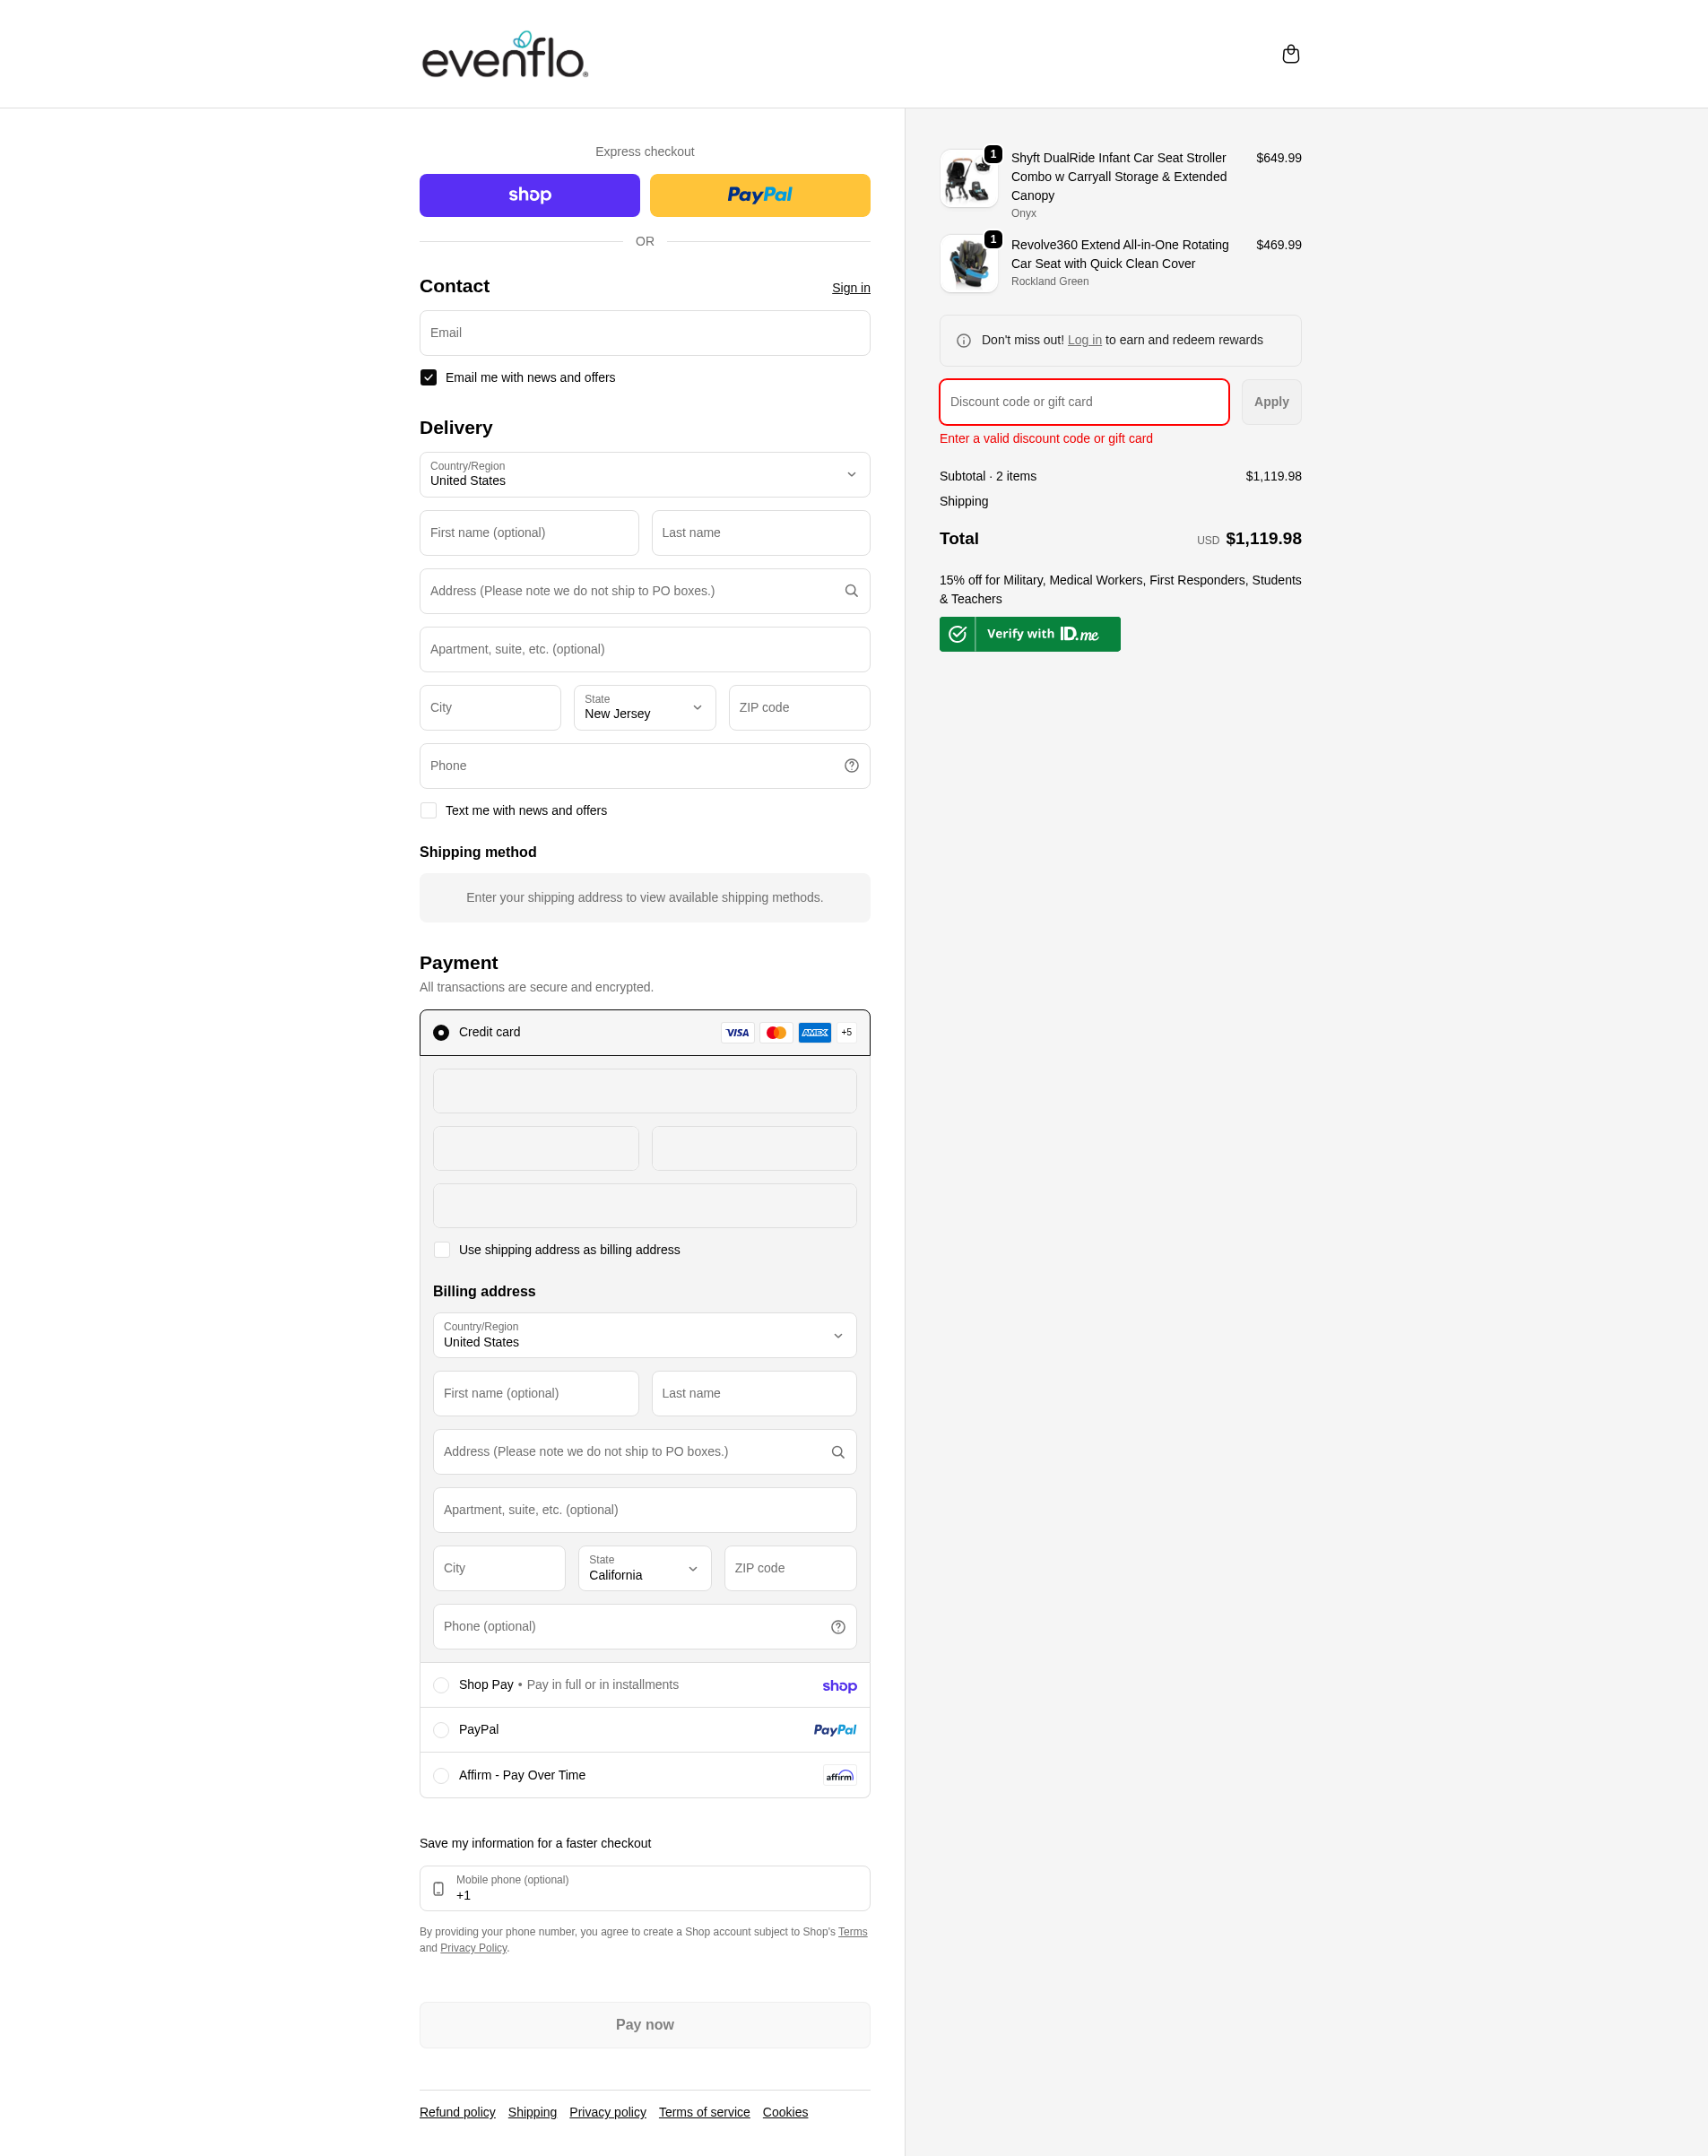
Task: Open the Shyft DualRide product thumbnail
Action: point(968,177)
